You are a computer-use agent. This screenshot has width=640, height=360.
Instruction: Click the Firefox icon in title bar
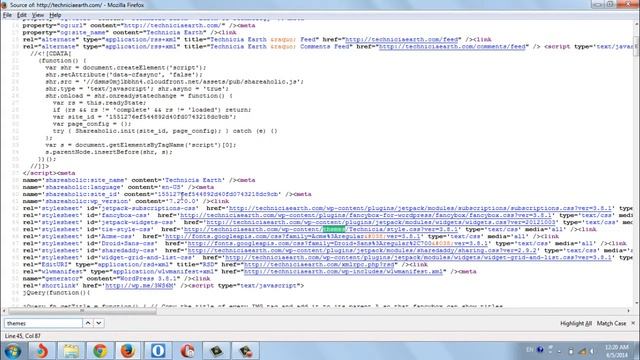(x=4, y=5)
